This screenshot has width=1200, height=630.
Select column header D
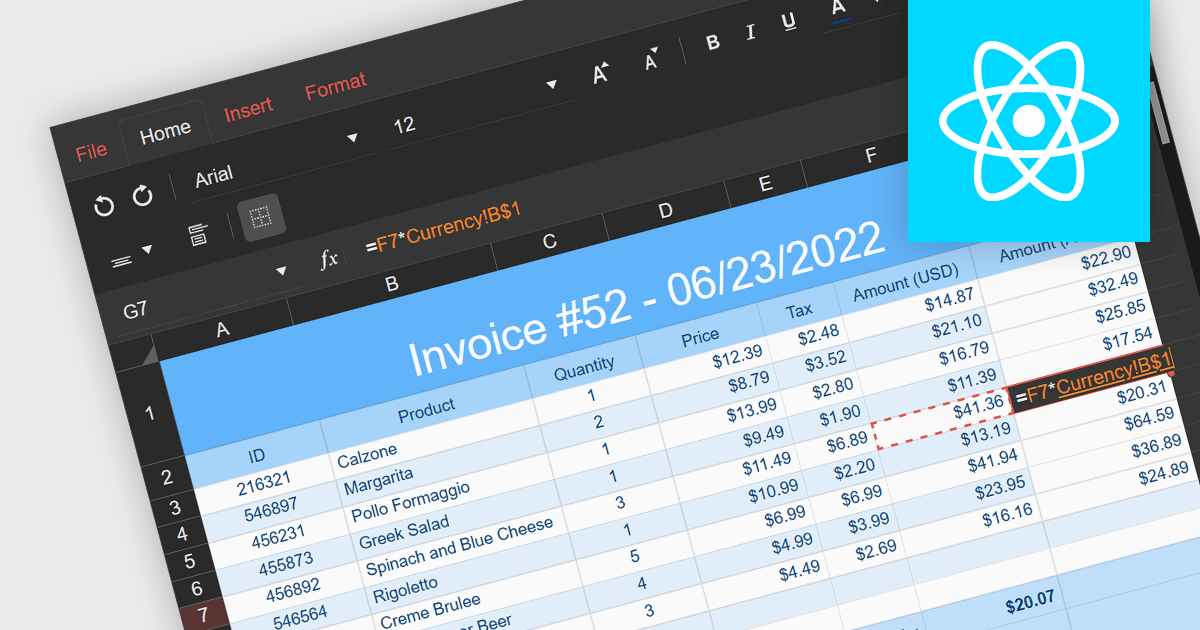coord(666,211)
